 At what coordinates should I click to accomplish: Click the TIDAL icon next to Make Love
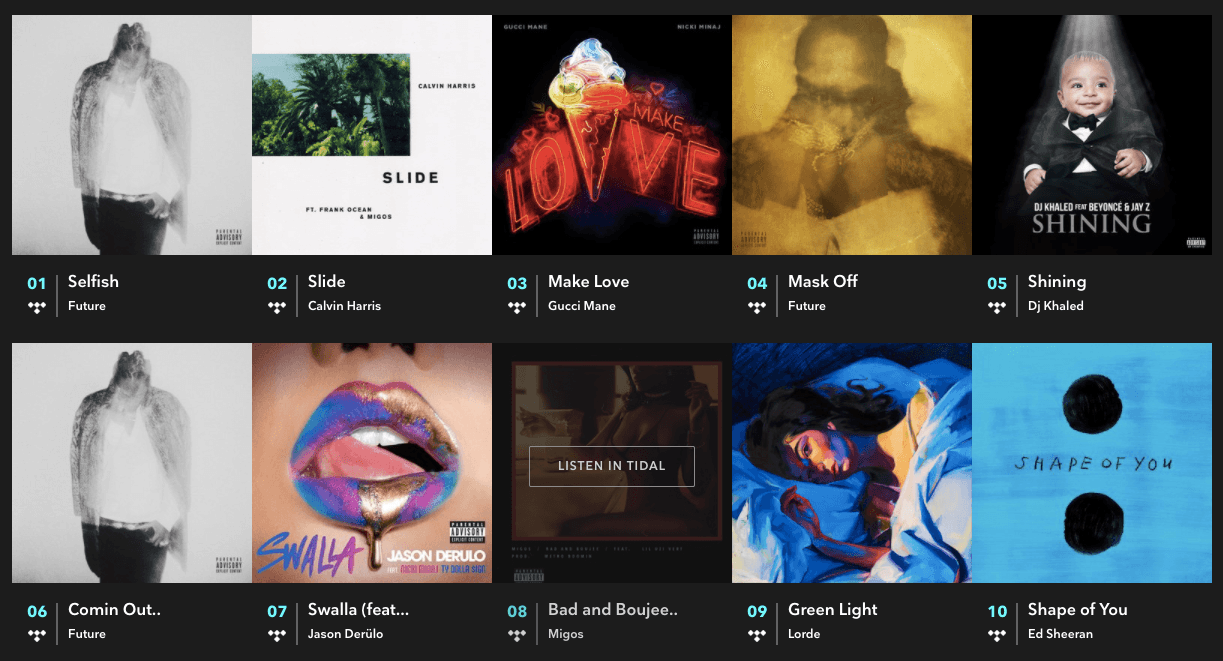tap(517, 306)
